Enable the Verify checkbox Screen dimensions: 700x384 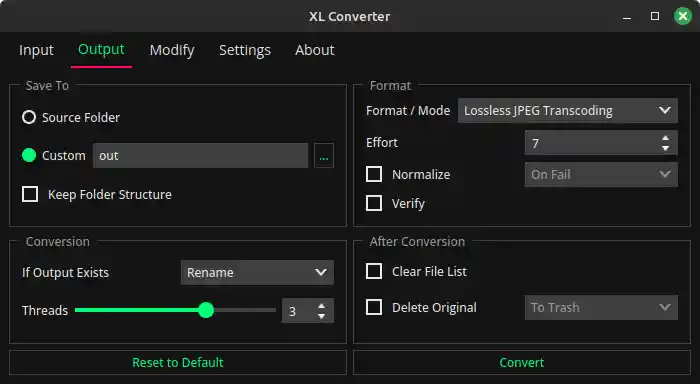pyautogui.click(x=374, y=203)
